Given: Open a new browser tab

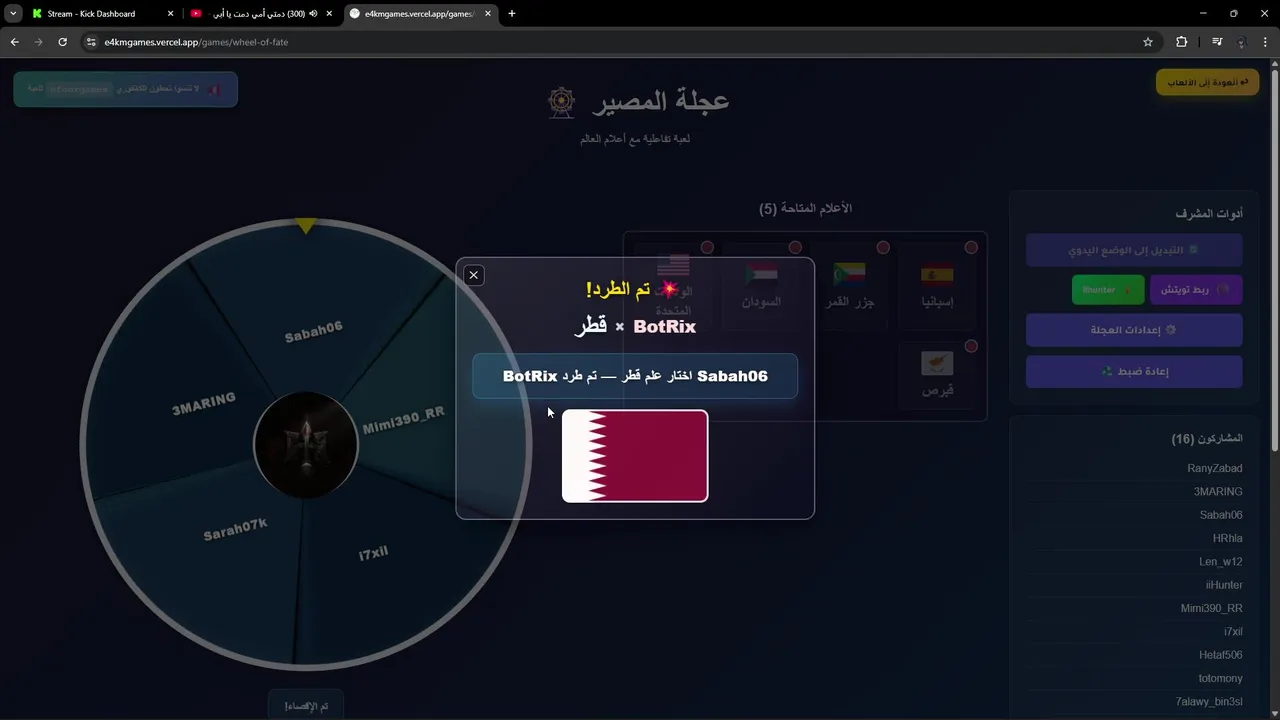Looking at the screenshot, I should tap(512, 14).
